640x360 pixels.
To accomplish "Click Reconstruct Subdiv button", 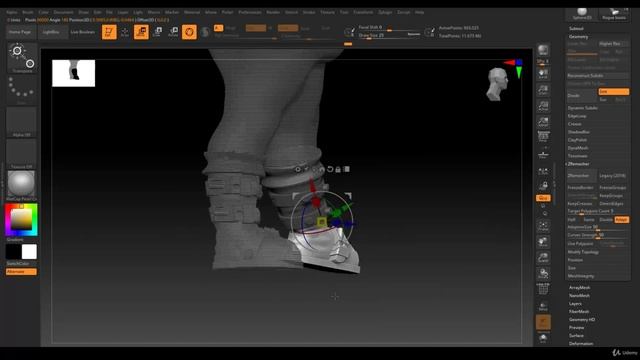I will click(598, 76).
